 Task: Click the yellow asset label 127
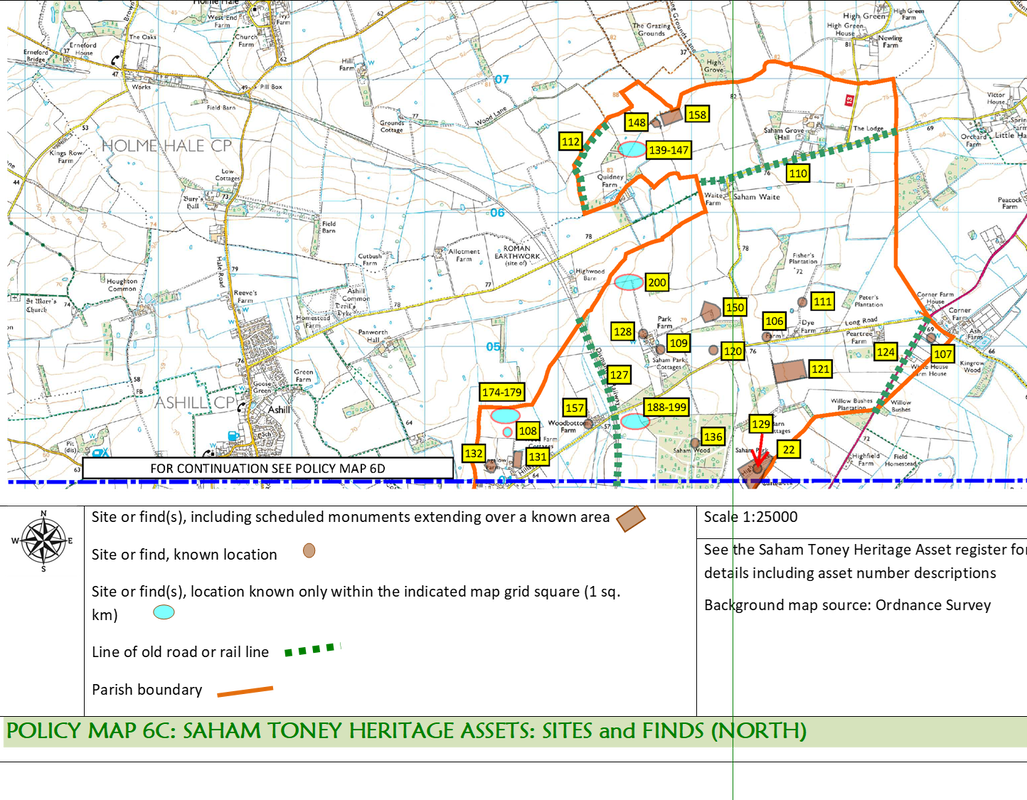[619, 375]
